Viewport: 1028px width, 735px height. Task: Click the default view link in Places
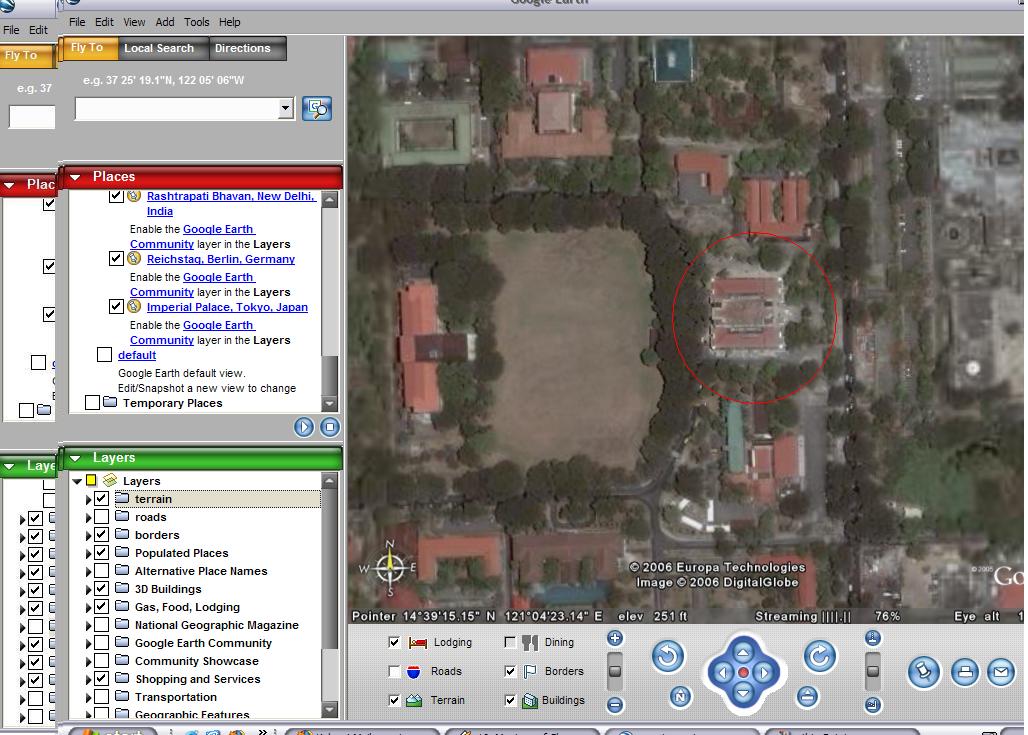pyautogui.click(x=137, y=355)
